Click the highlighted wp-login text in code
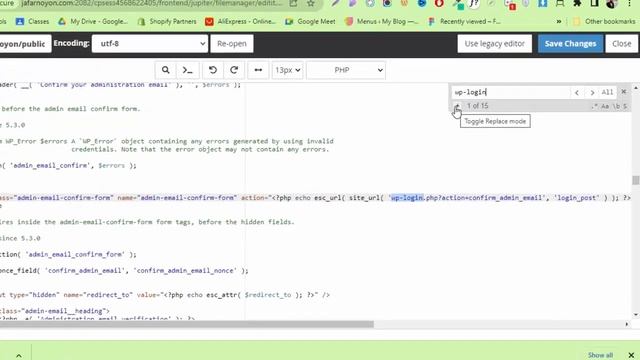 point(407,198)
